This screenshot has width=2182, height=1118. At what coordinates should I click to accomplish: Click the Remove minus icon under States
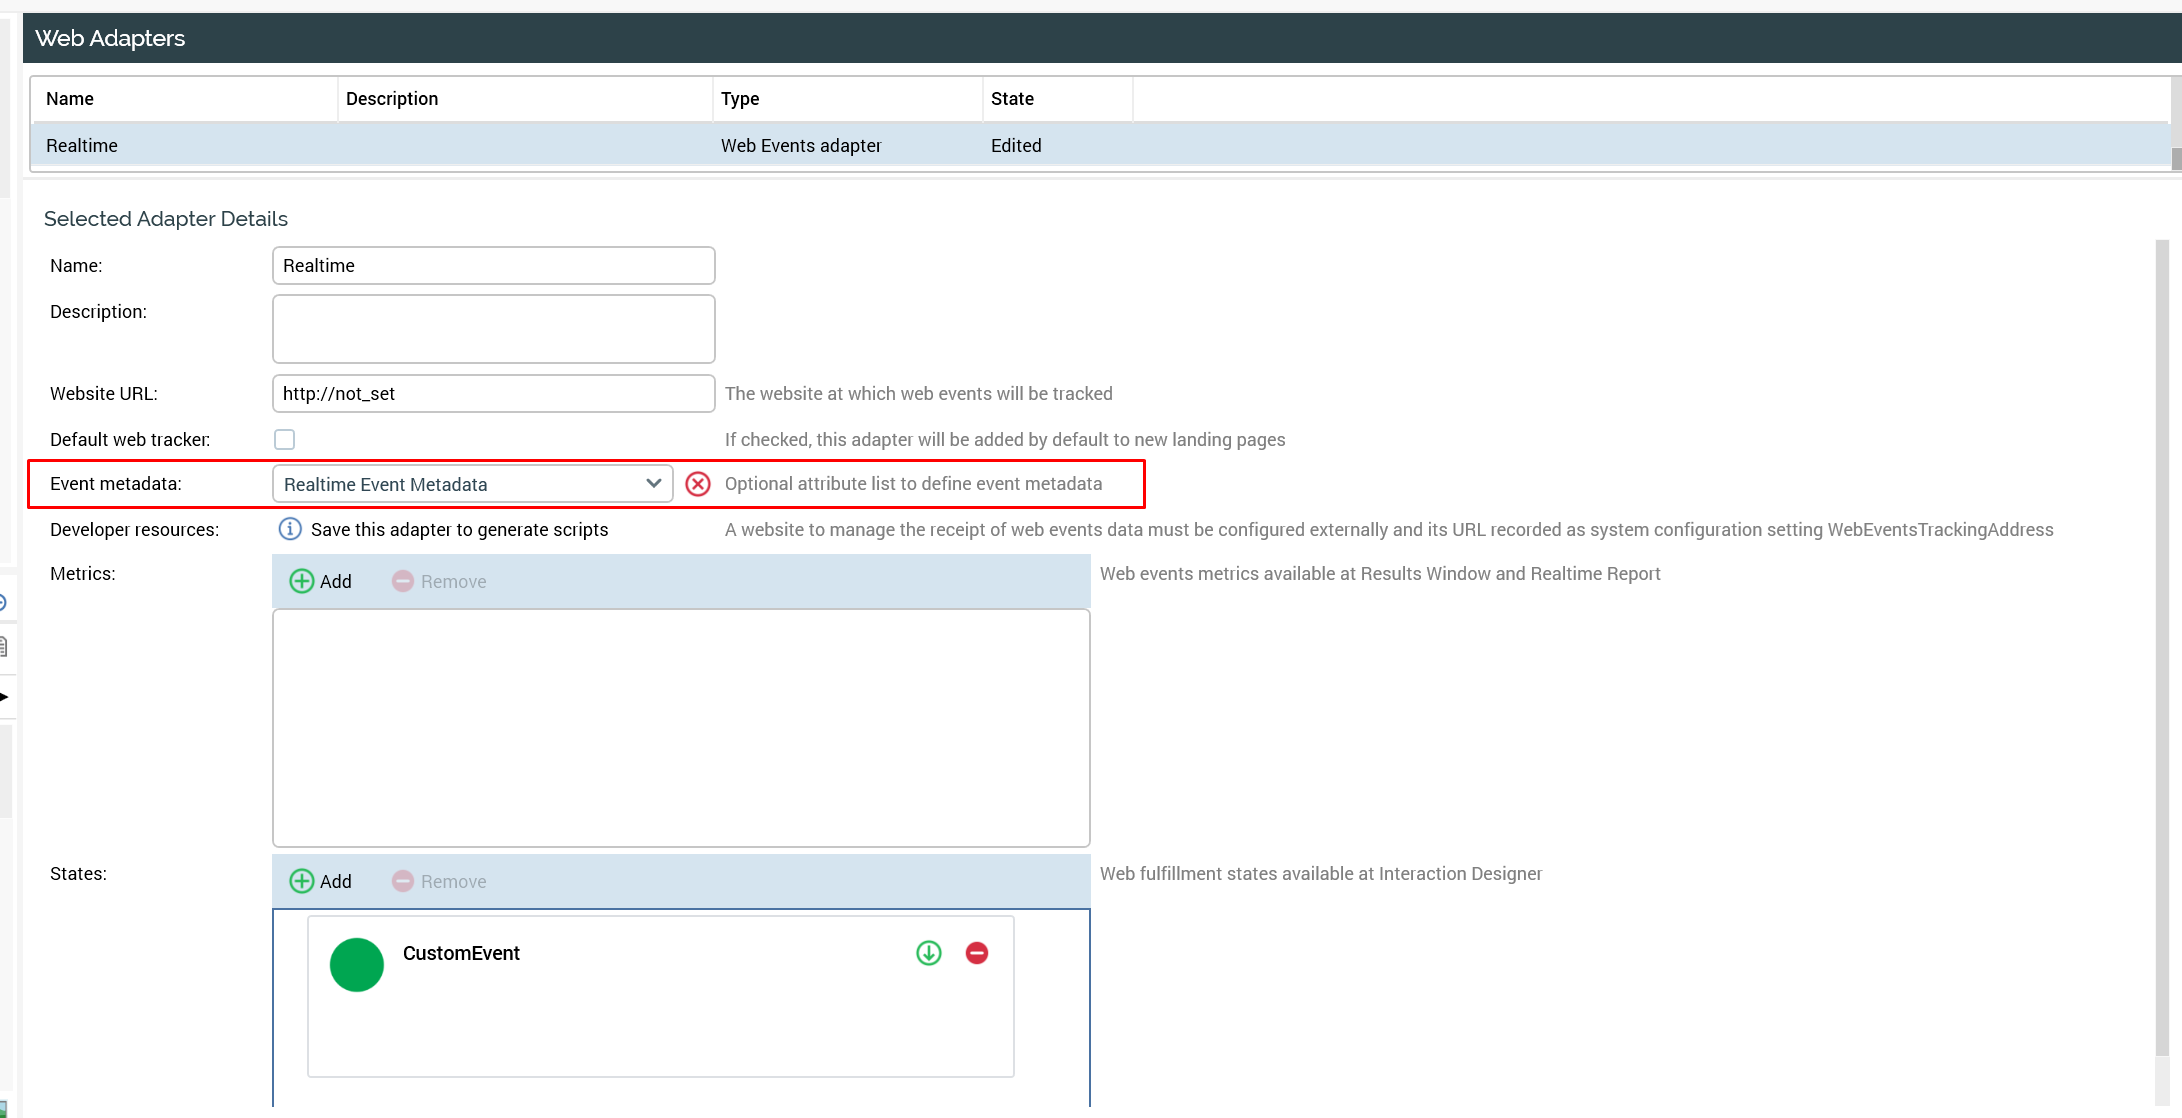(403, 881)
